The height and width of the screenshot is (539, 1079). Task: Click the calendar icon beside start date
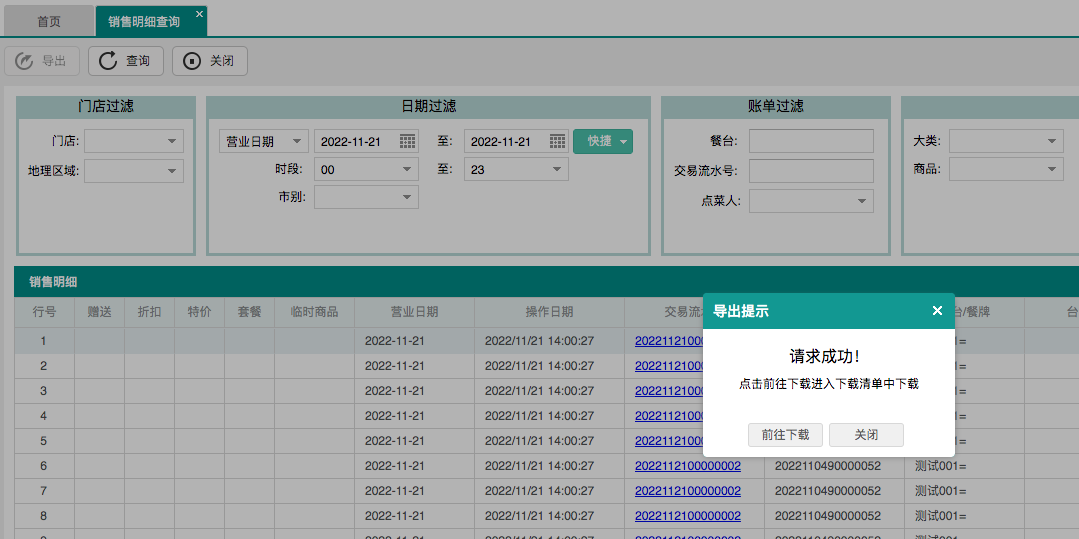(x=408, y=142)
